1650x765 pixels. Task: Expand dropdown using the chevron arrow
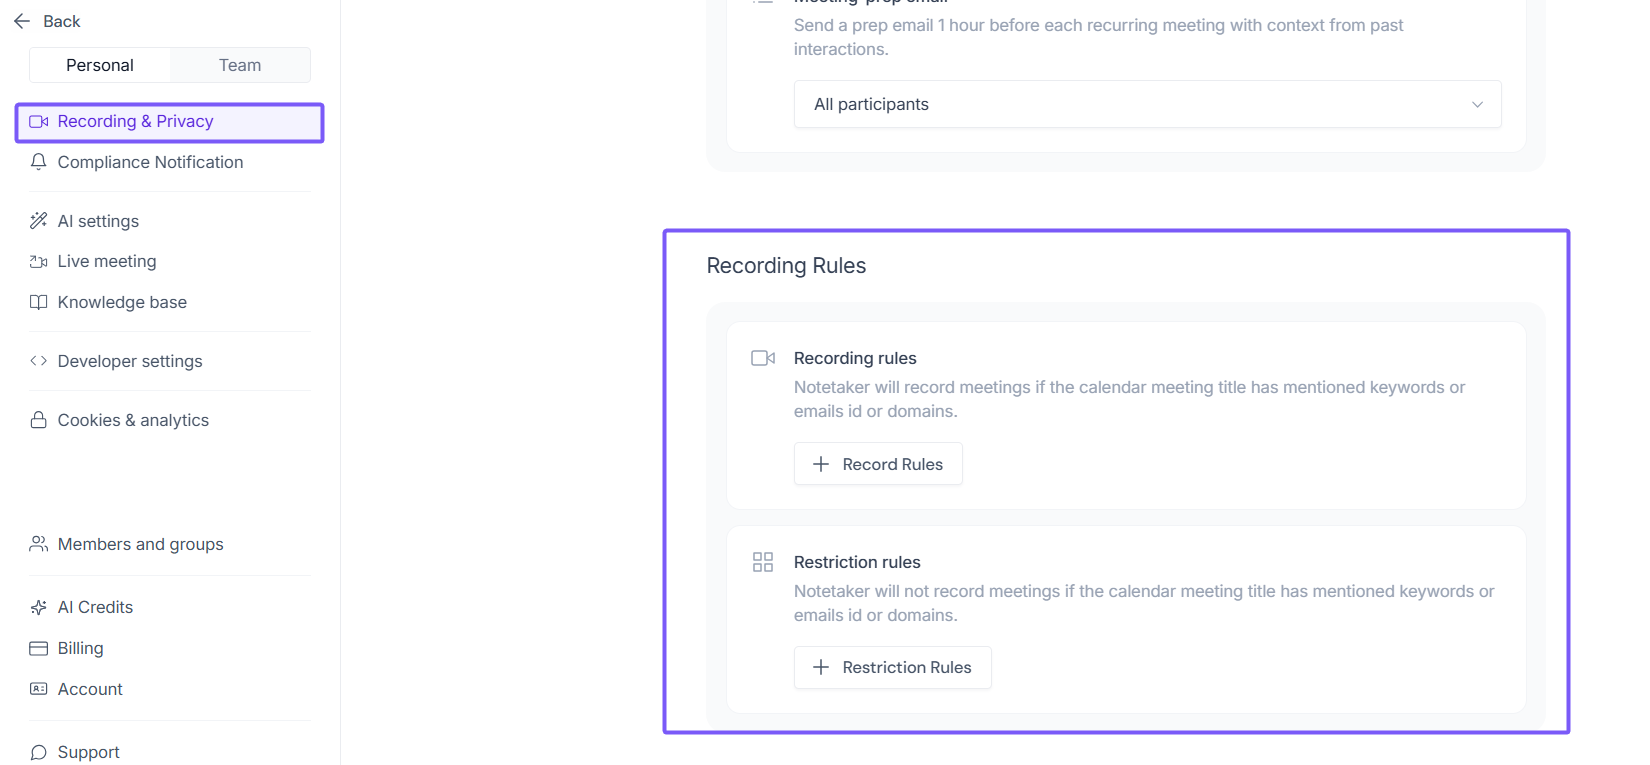coord(1477,104)
